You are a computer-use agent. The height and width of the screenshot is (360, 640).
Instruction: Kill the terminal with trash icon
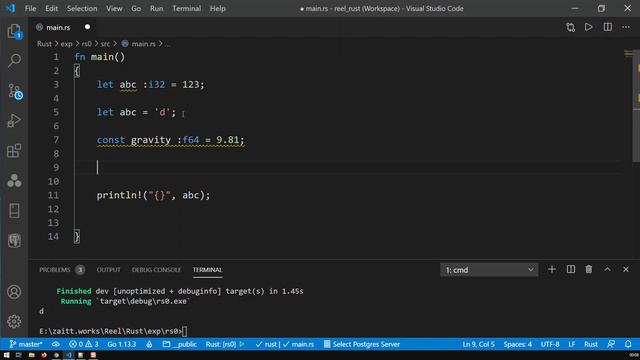point(589,269)
